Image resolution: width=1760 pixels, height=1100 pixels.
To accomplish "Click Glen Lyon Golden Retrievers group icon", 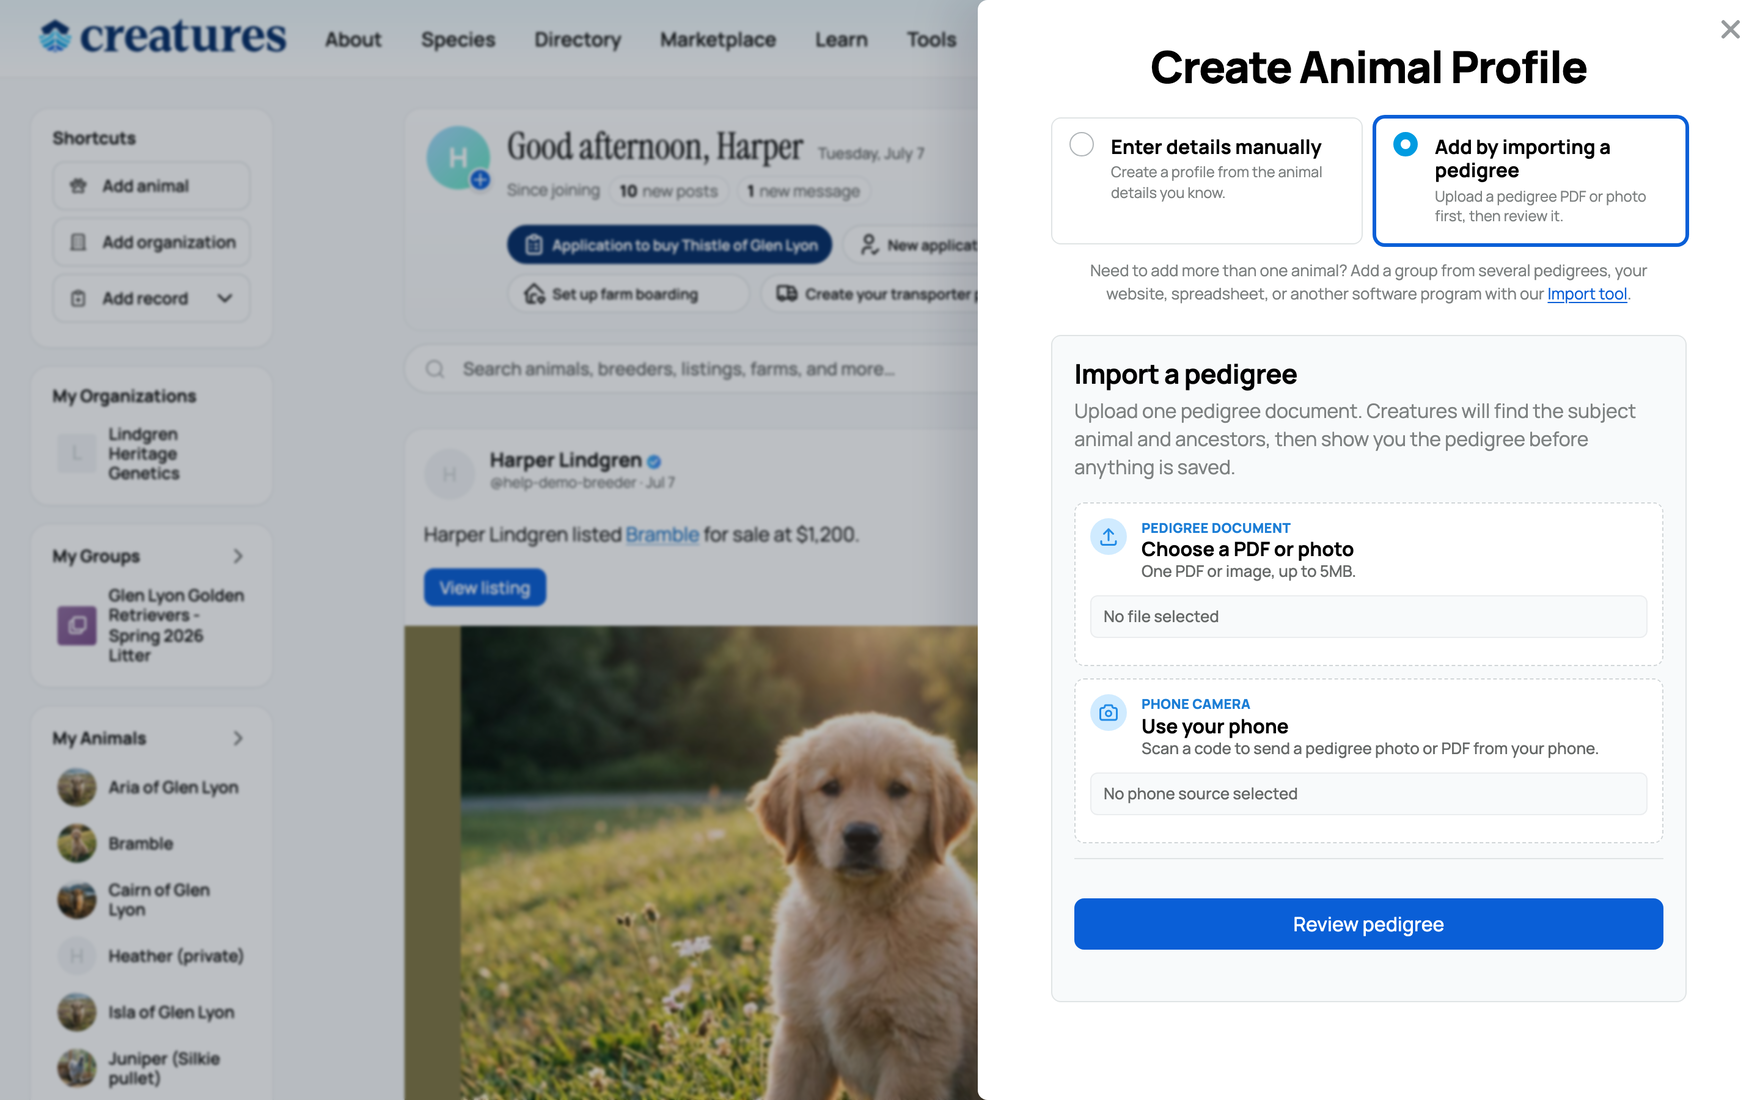I will [x=77, y=626].
